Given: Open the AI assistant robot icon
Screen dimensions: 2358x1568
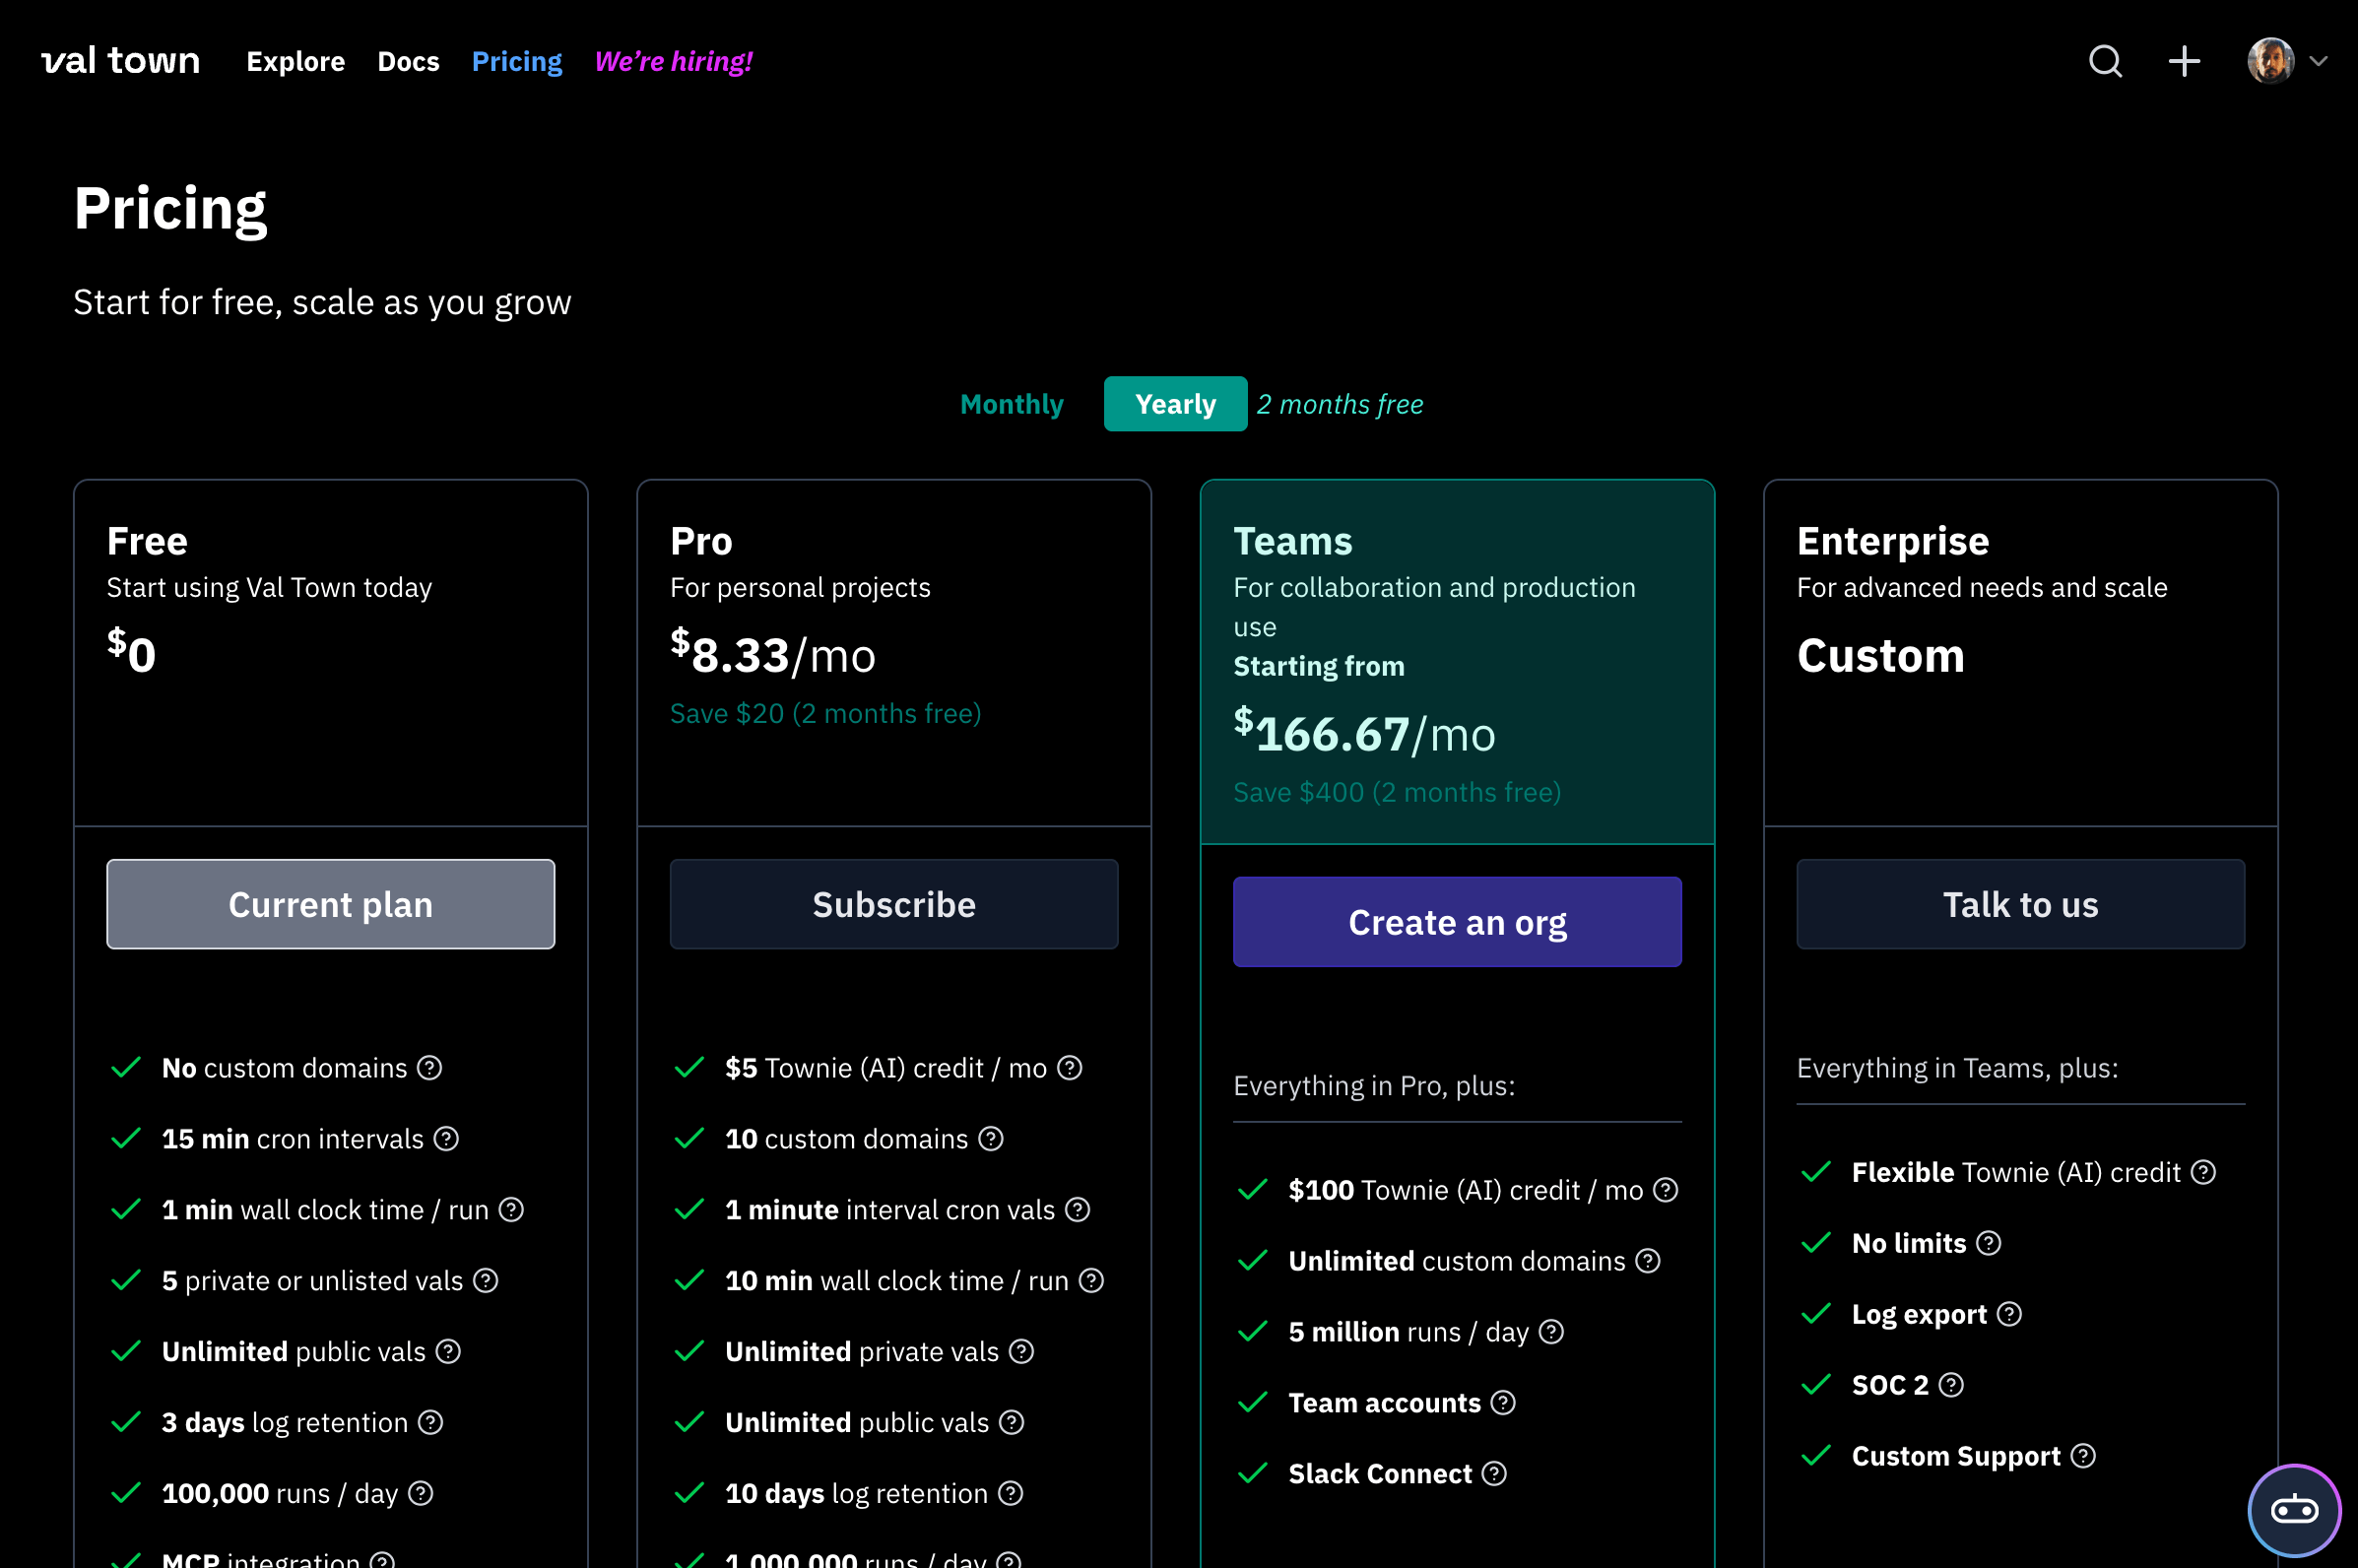Looking at the screenshot, I should coord(2293,1511).
